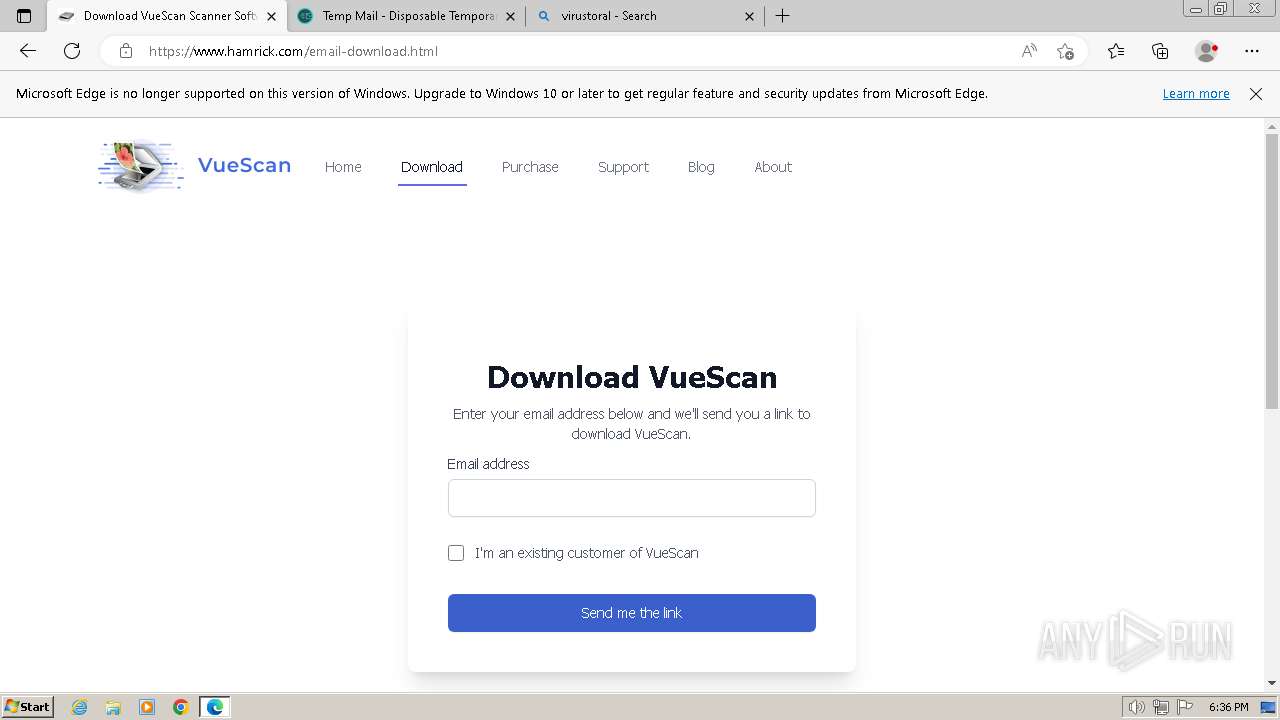Viewport: 1280px width, 720px height.
Task: Open the Collections panel
Action: click(1160, 51)
